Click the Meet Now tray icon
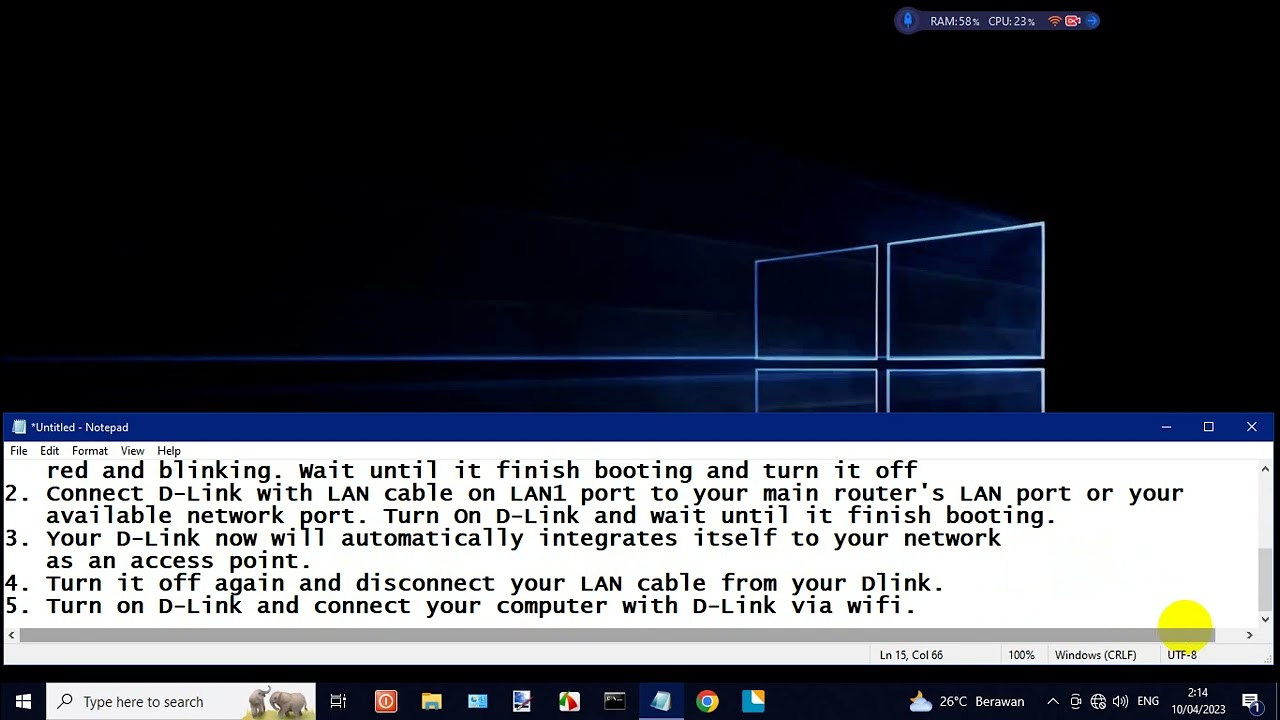This screenshot has height=720, width=1280. click(1076, 702)
